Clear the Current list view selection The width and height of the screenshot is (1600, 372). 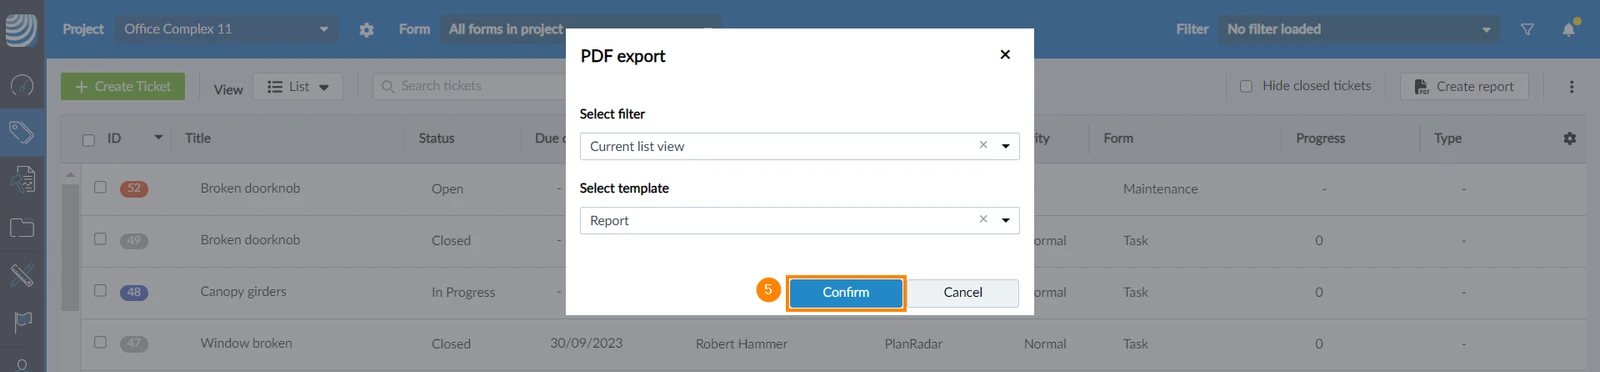point(983,145)
